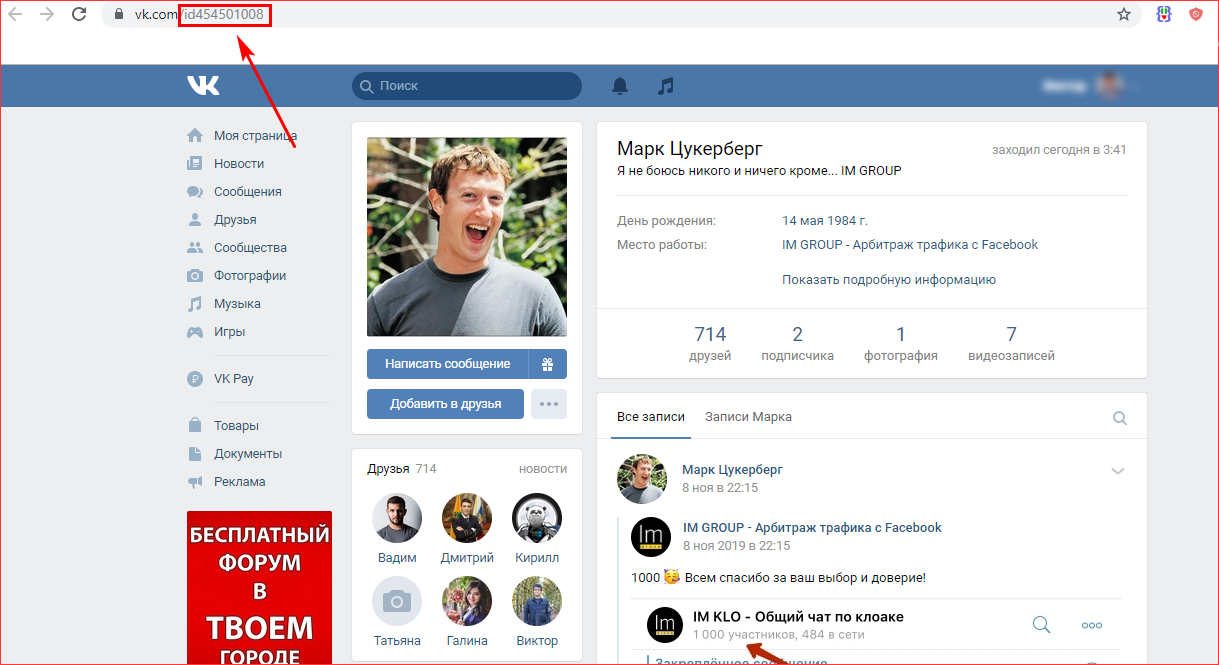Switch to Записи Марка tab
This screenshot has height=665, width=1219.
748,417
